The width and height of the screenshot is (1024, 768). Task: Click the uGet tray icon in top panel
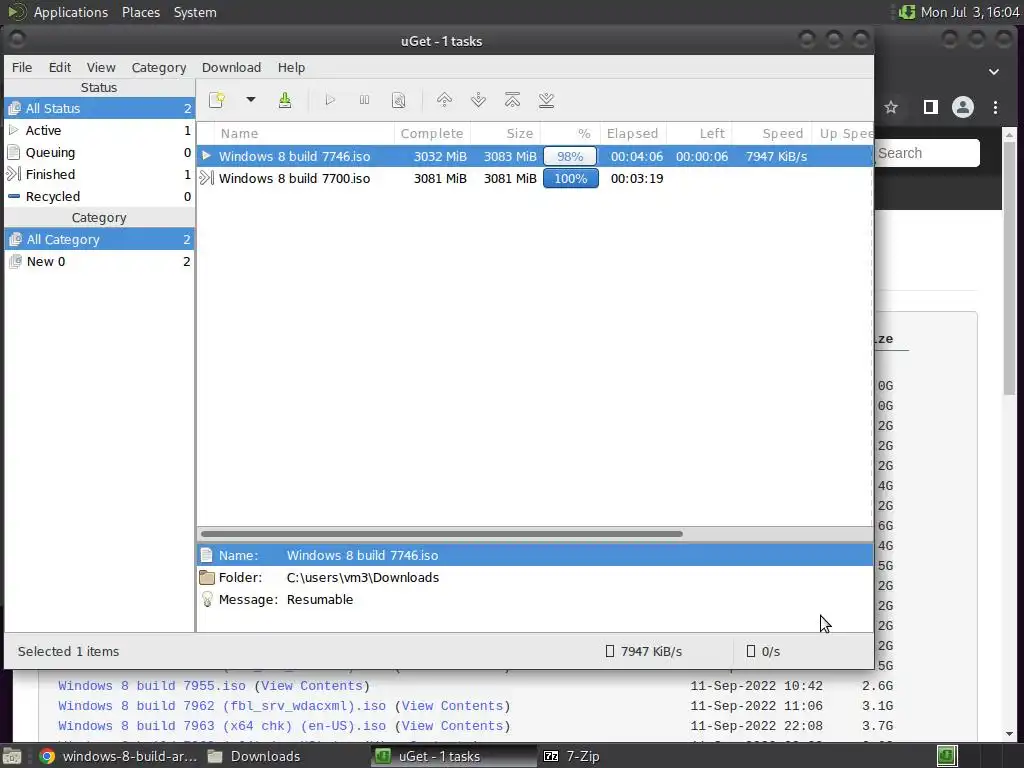pyautogui.click(x=906, y=12)
